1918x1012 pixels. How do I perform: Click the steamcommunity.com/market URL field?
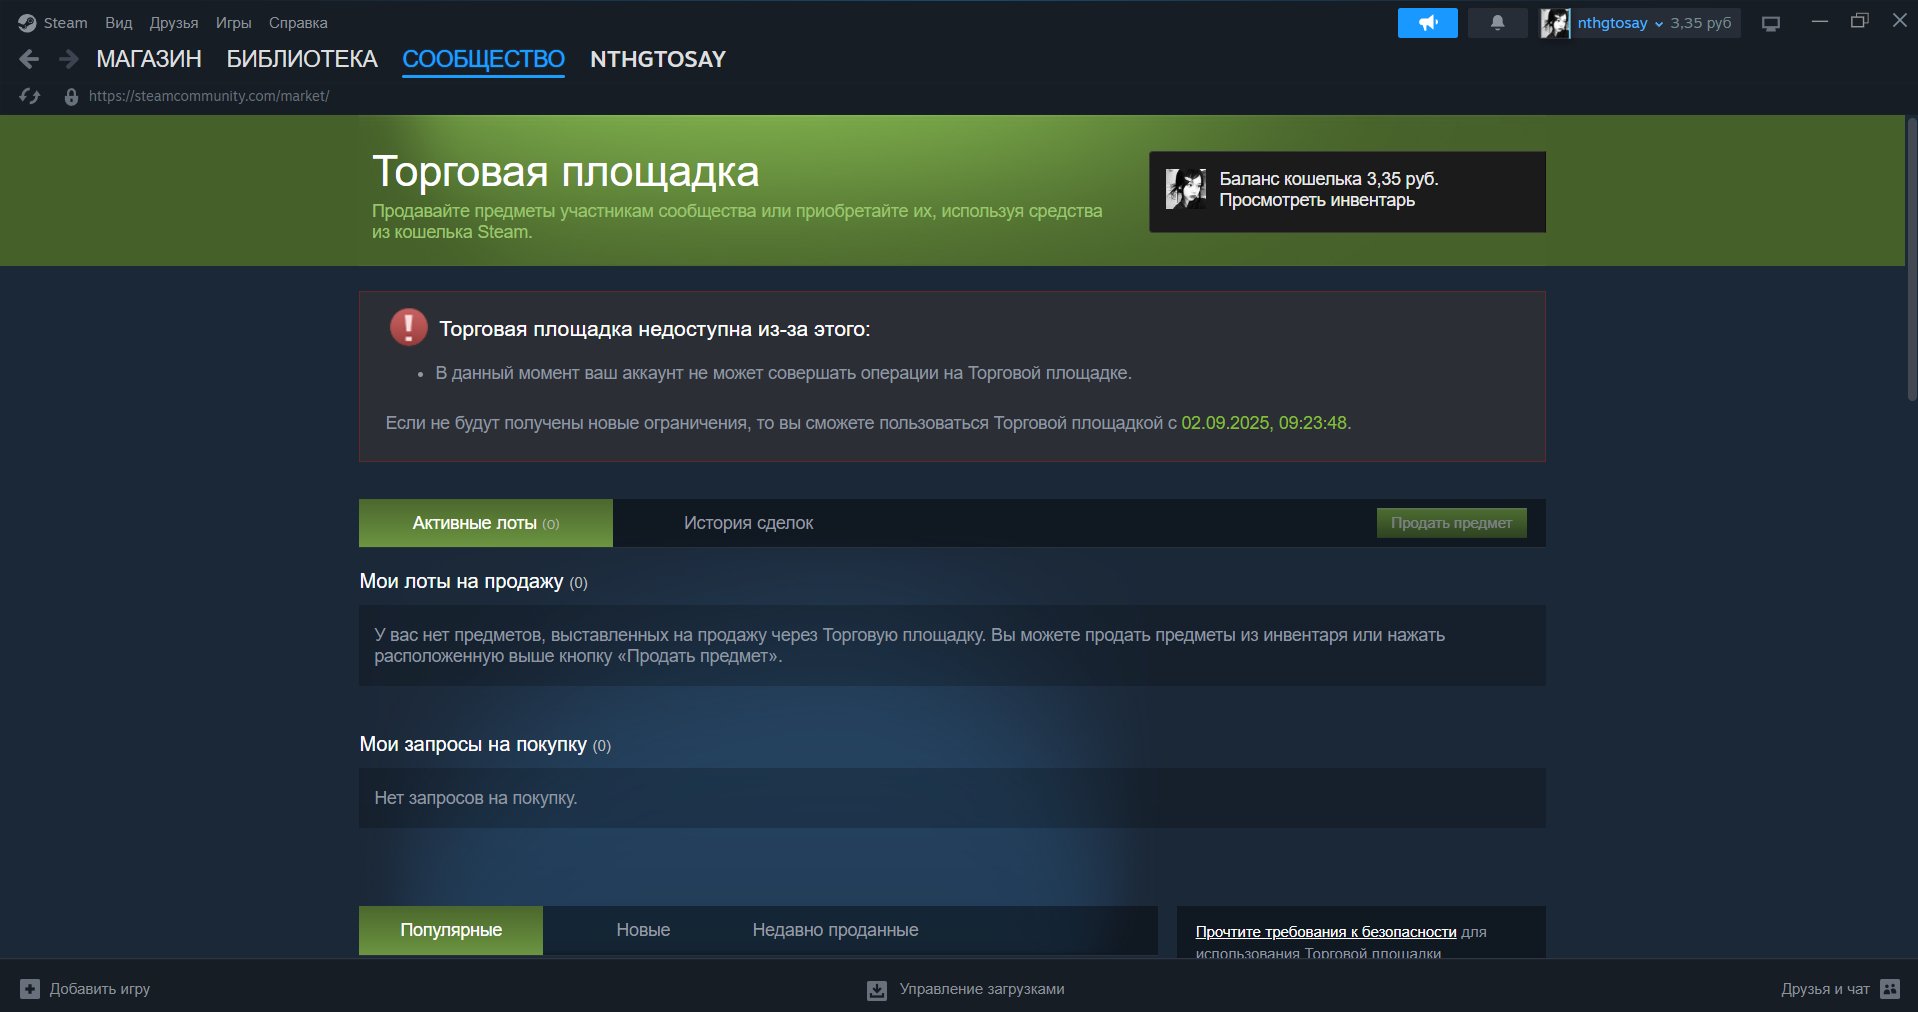[x=209, y=96]
